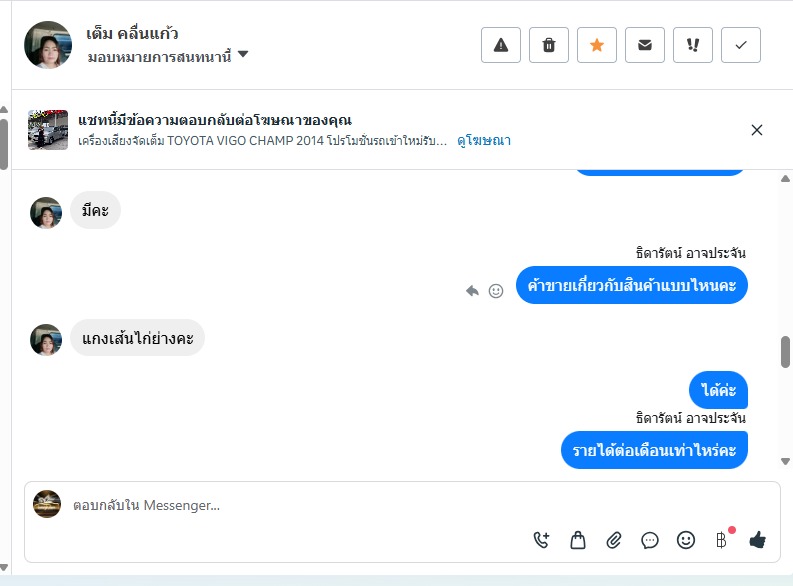Click the Baht payment icon
The width and height of the screenshot is (793, 586).
tap(721, 540)
